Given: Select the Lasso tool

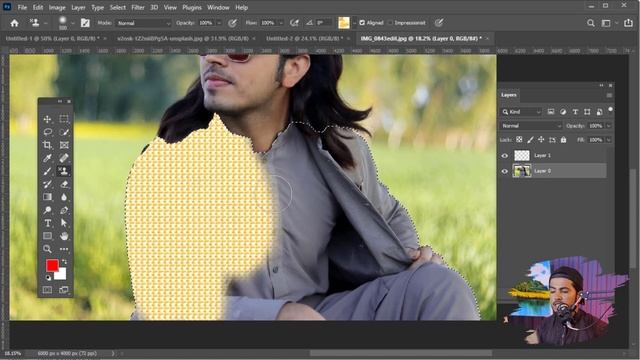Looking at the screenshot, I should point(47,132).
